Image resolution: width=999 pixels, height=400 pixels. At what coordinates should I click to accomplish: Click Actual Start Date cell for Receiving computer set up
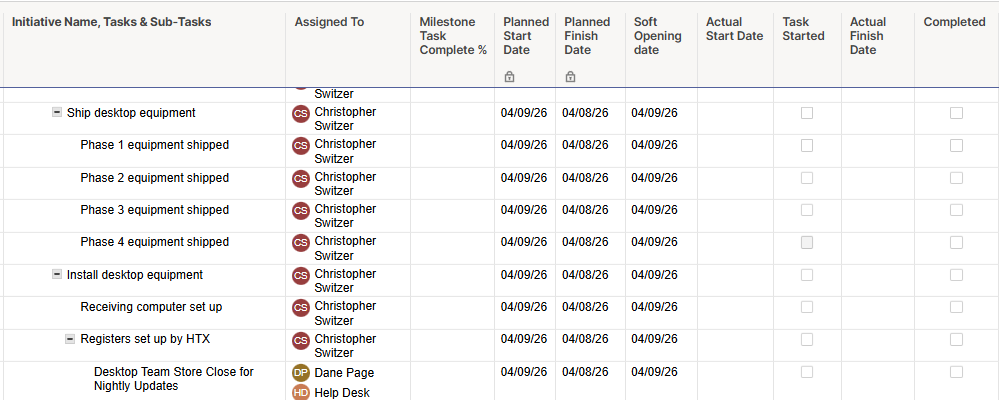735,307
